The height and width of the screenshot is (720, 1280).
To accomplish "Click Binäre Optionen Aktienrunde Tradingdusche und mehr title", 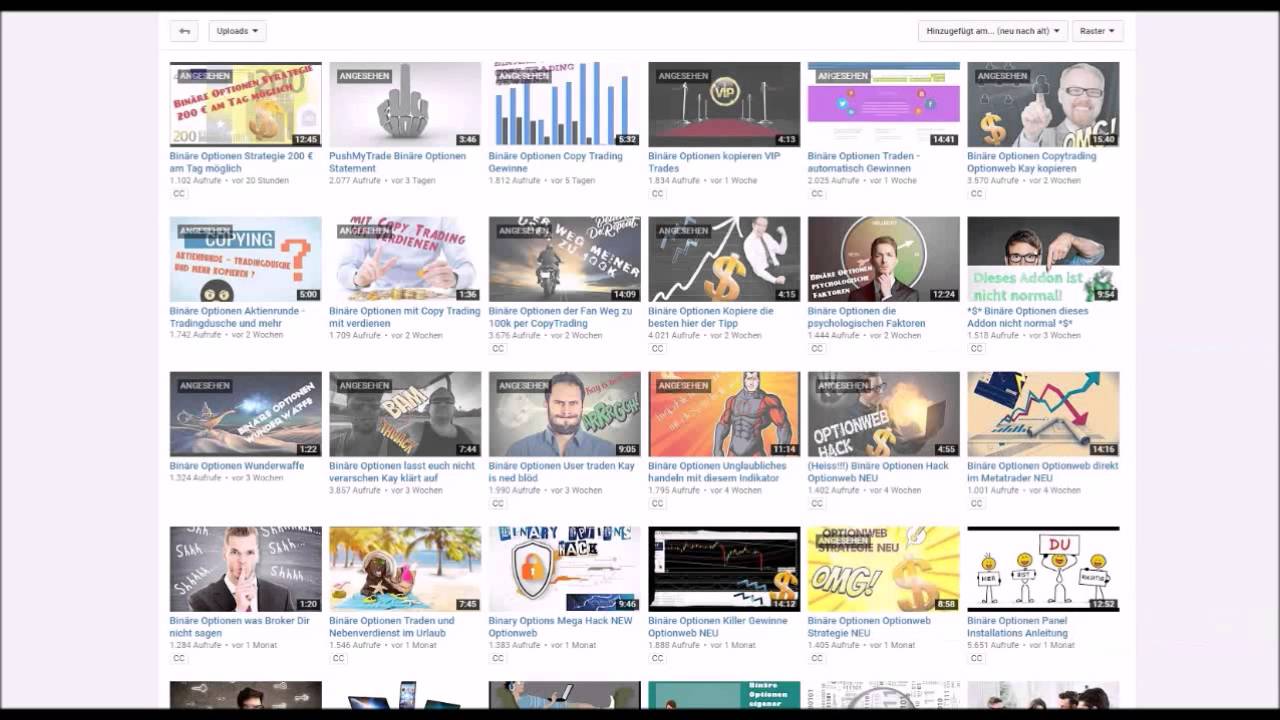I will tap(237, 317).
